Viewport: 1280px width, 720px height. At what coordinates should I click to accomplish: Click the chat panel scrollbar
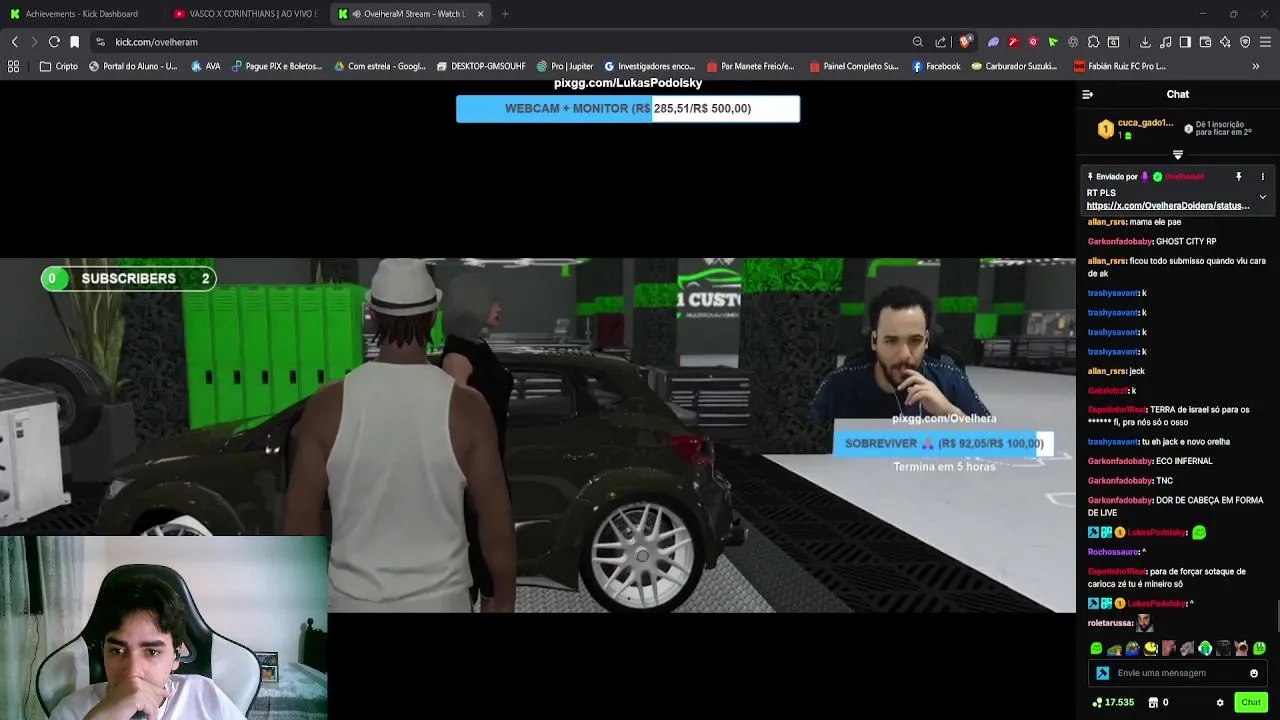pos(1277,615)
